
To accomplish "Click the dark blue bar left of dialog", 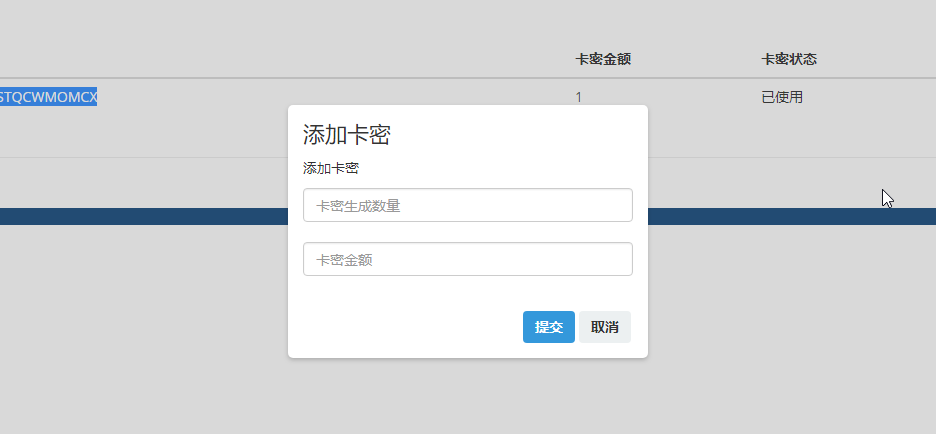I will 140,216.
